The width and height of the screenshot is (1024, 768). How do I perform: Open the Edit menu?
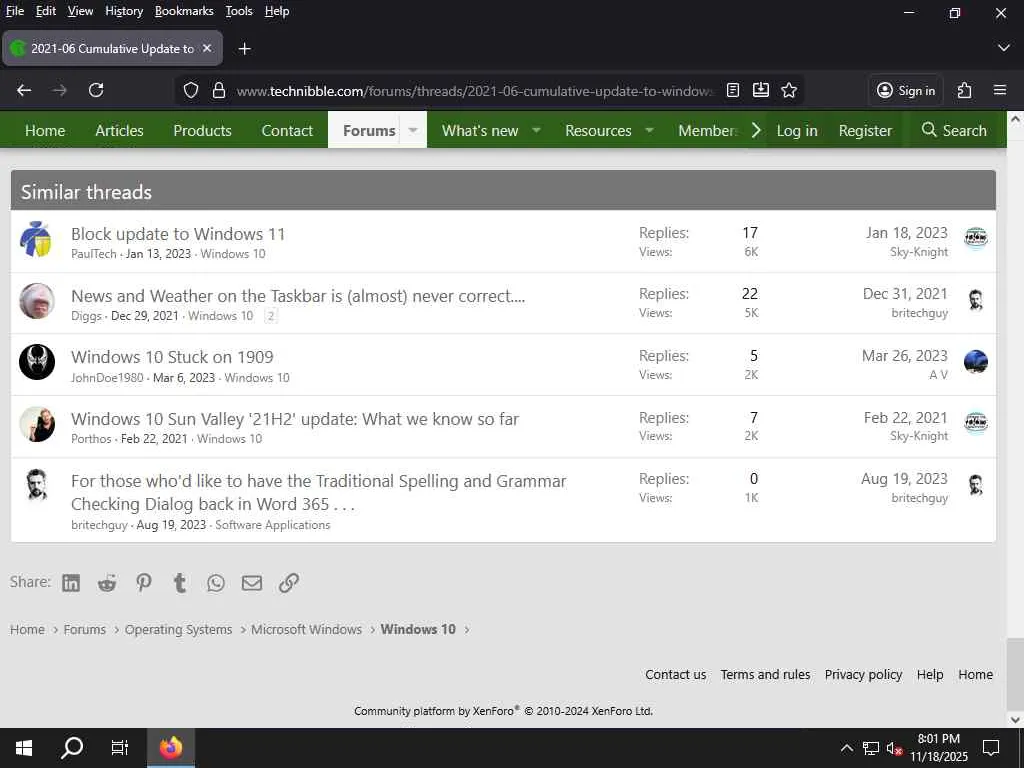[x=46, y=11]
